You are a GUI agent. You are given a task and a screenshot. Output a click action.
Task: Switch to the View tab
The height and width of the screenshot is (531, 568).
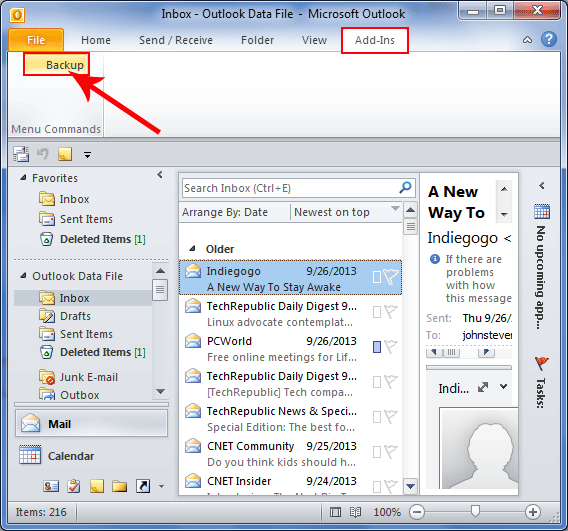(314, 40)
